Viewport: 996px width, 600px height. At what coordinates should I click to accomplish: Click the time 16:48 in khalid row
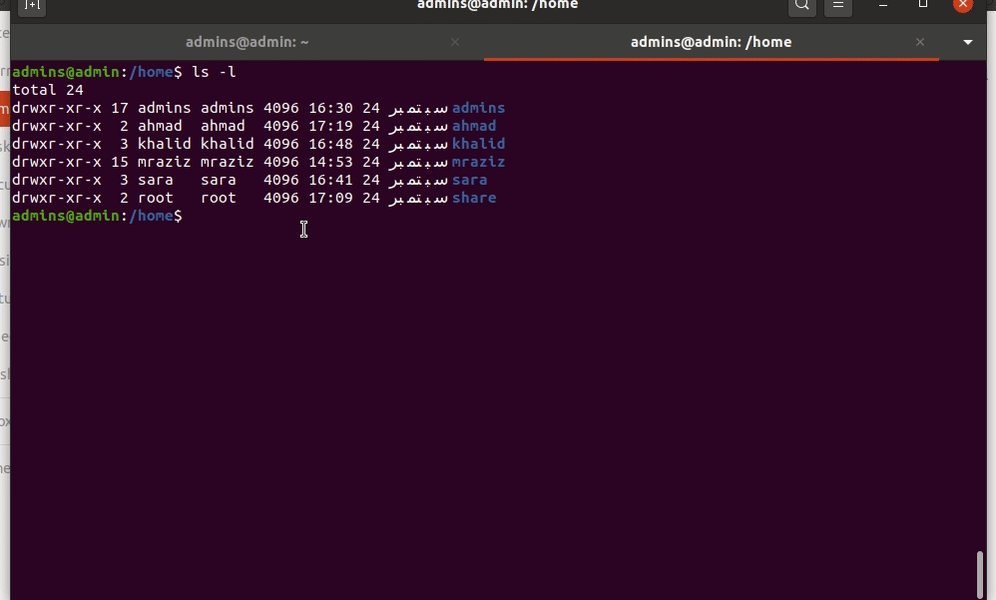click(330, 143)
